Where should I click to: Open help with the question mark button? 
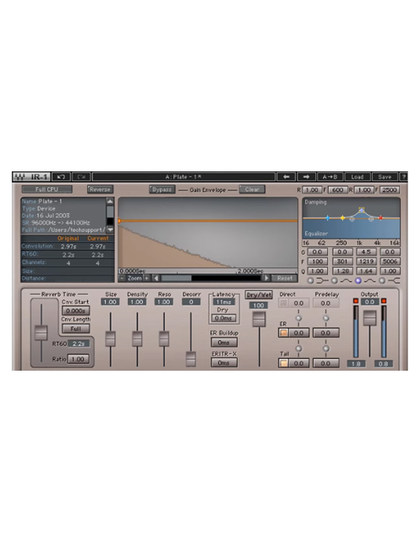click(403, 177)
